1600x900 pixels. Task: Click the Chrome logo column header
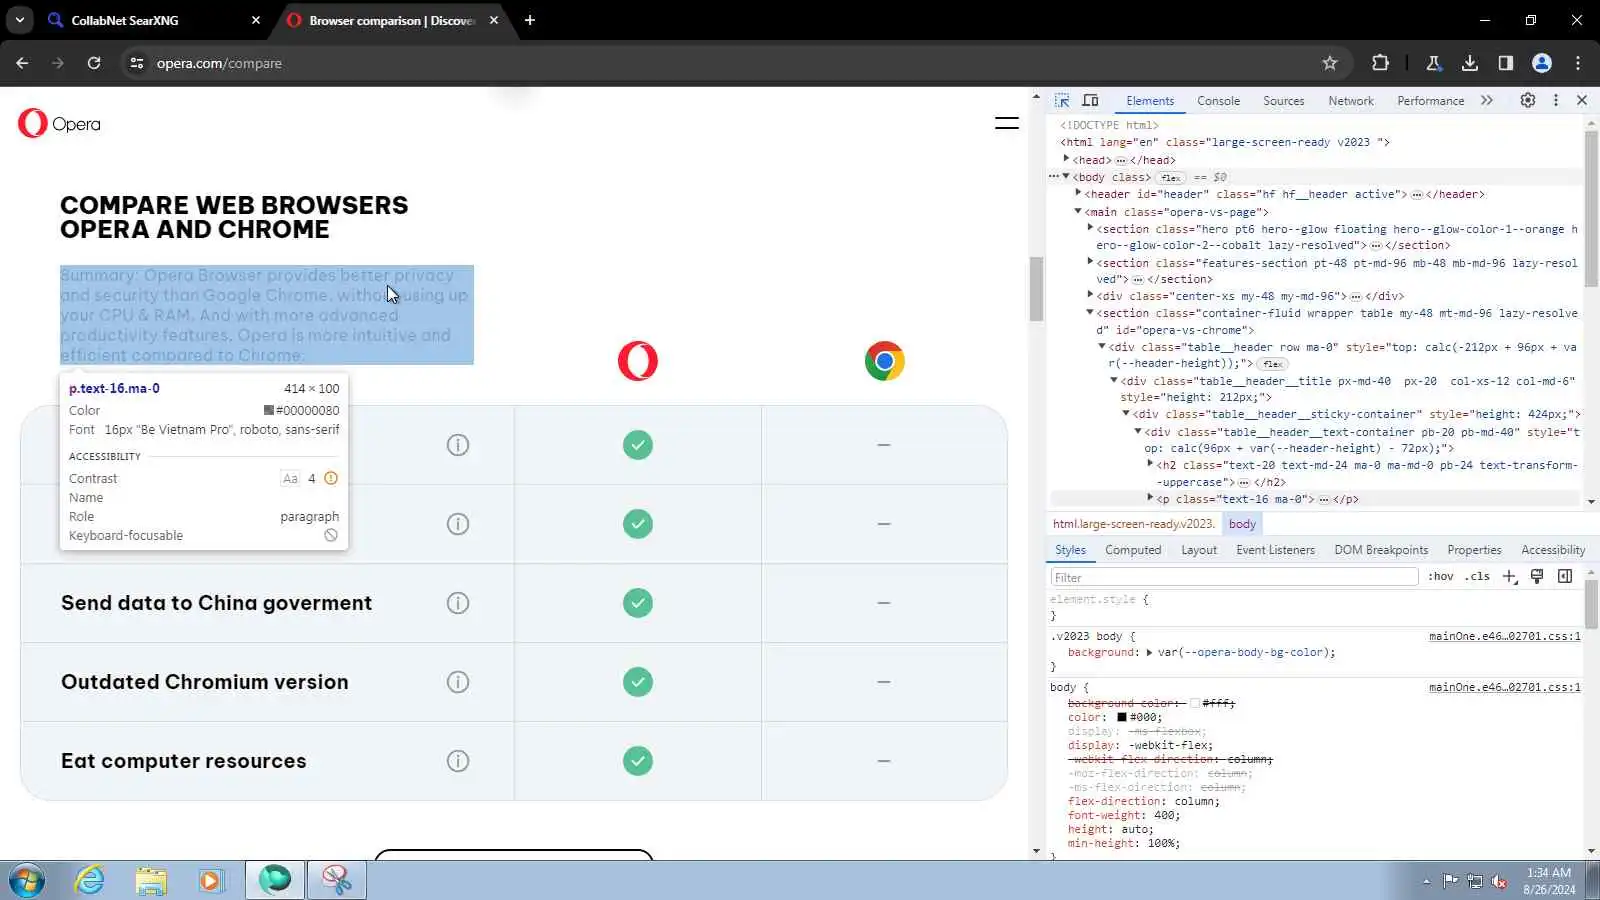tap(884, 361)
